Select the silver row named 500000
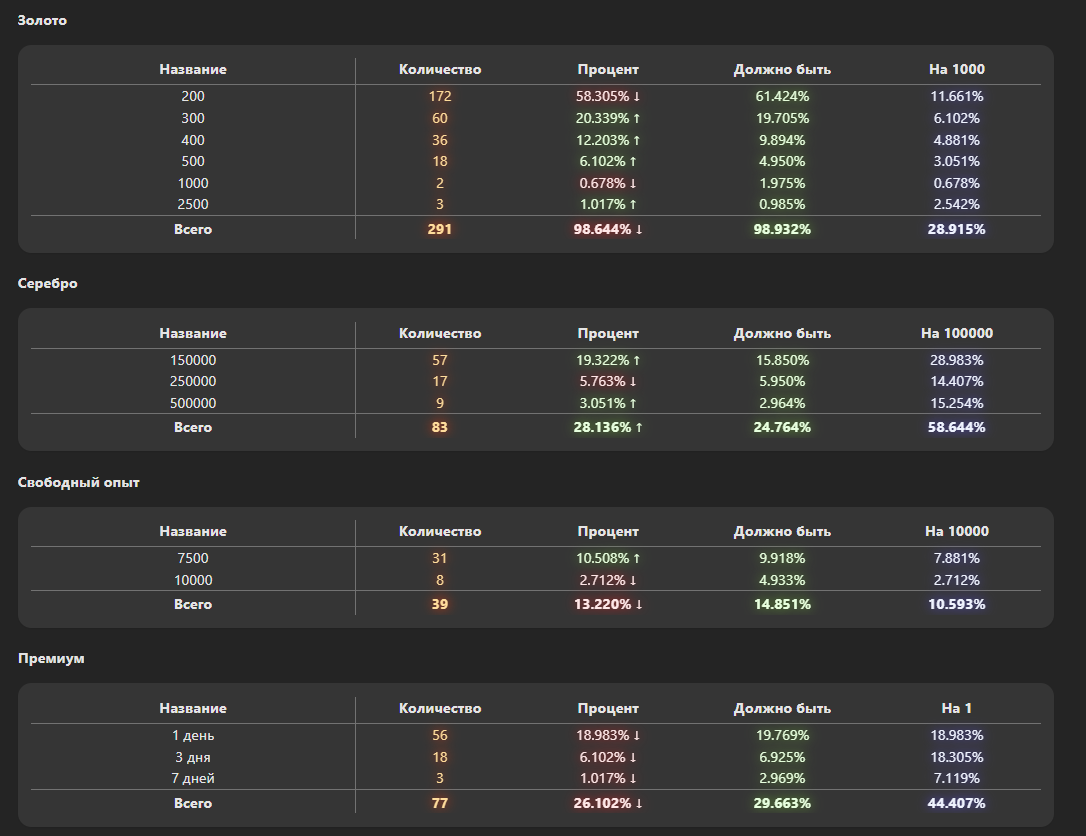 click(x=193, y=403)
